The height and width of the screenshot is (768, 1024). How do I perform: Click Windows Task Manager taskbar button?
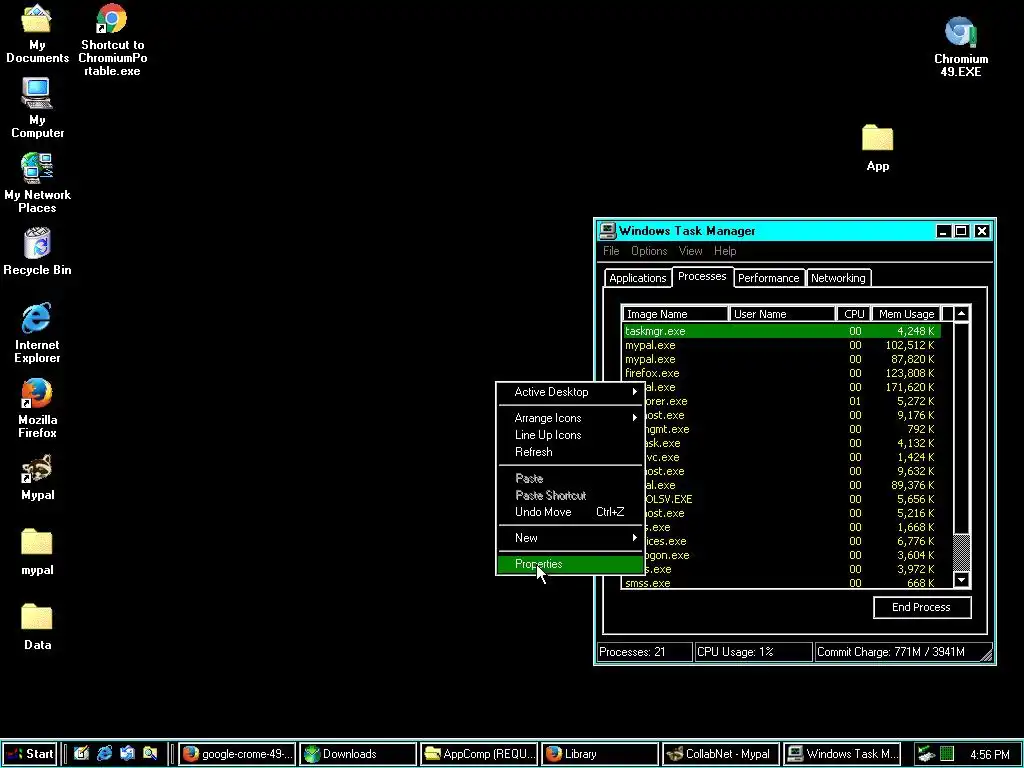[x=842, y=754]
